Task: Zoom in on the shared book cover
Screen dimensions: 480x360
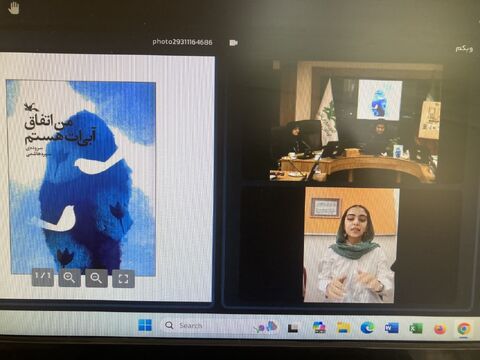Action: click(x=69, y=277)
